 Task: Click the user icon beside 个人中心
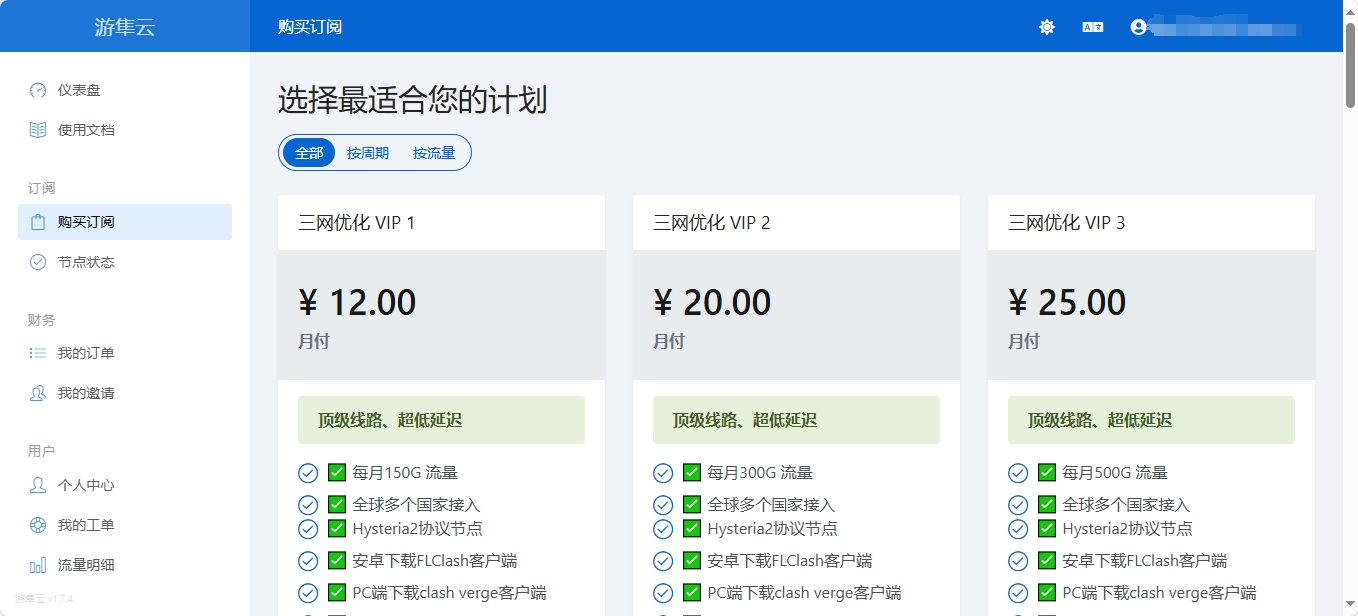pyautogui.click(x=38, y=485)
